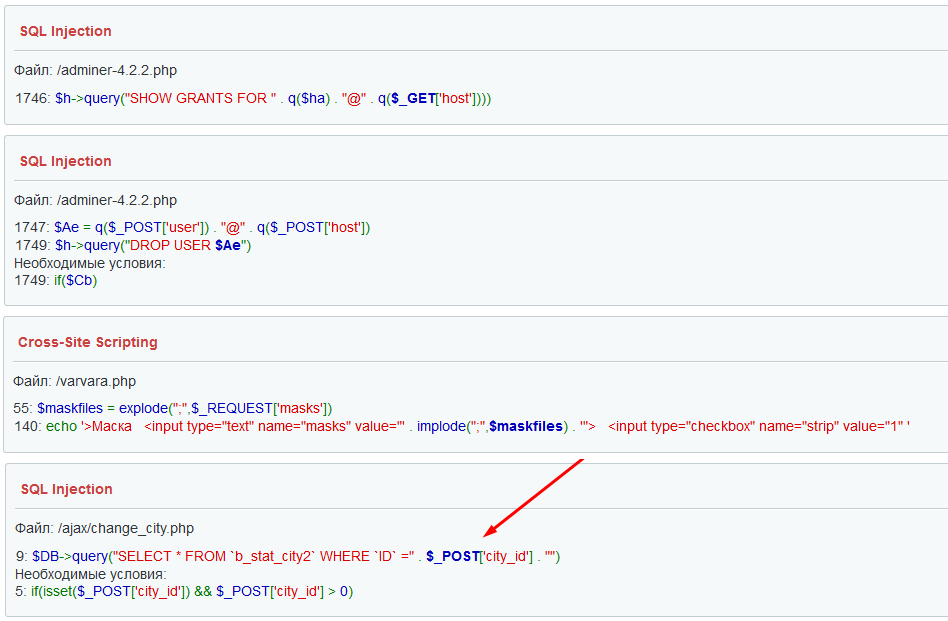948x621 pixels.
Task: Click code line 1746 with SHOW GRANTS FOR query
Action: (x=253, y=98)
